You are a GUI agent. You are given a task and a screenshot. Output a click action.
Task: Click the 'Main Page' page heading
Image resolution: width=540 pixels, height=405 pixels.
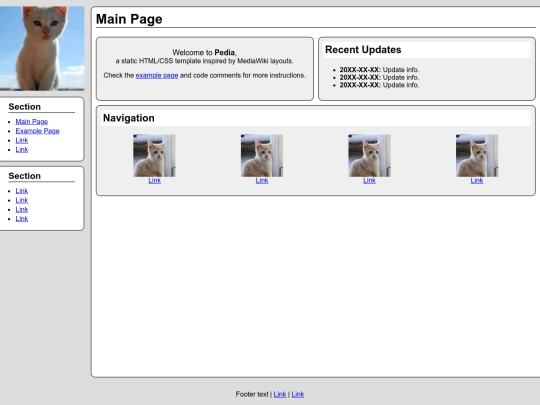(129, 19)
